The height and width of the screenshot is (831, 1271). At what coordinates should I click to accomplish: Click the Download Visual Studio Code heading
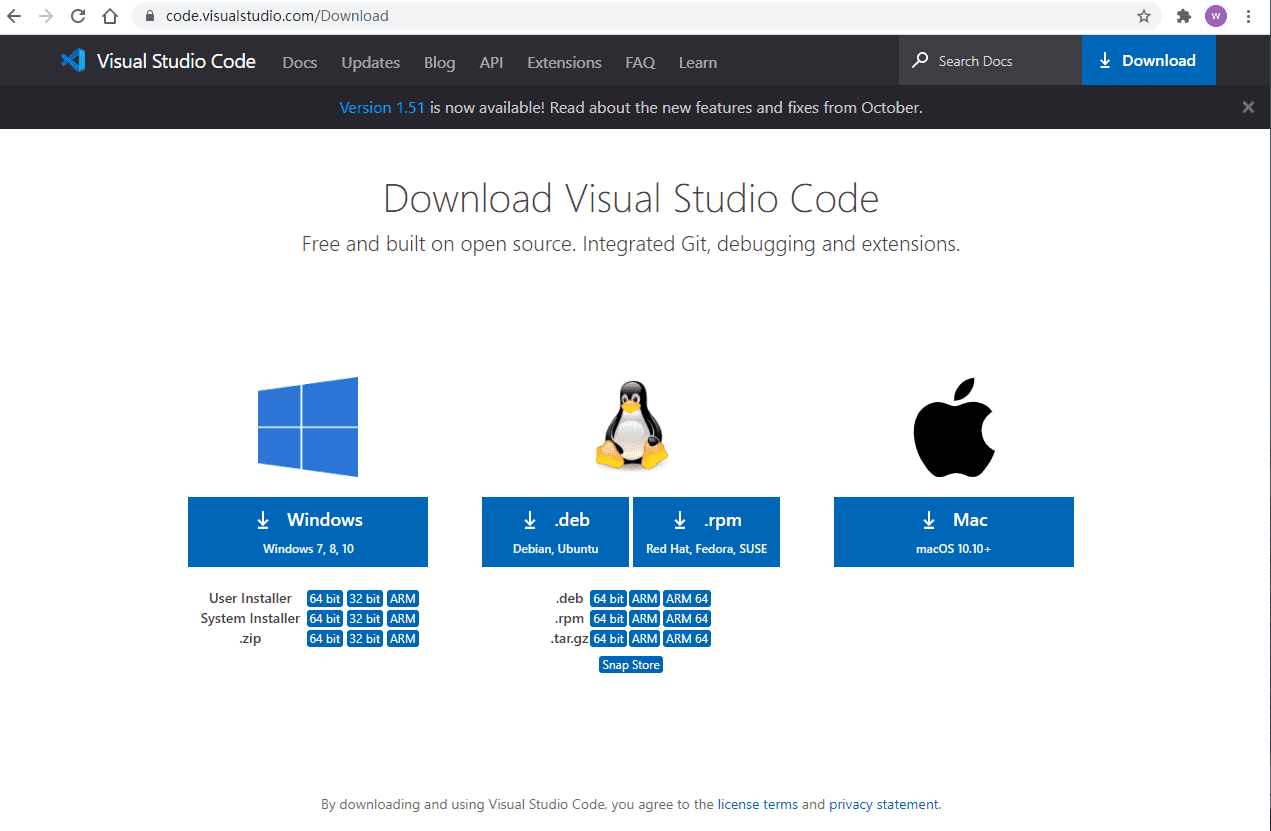[631, 198]
